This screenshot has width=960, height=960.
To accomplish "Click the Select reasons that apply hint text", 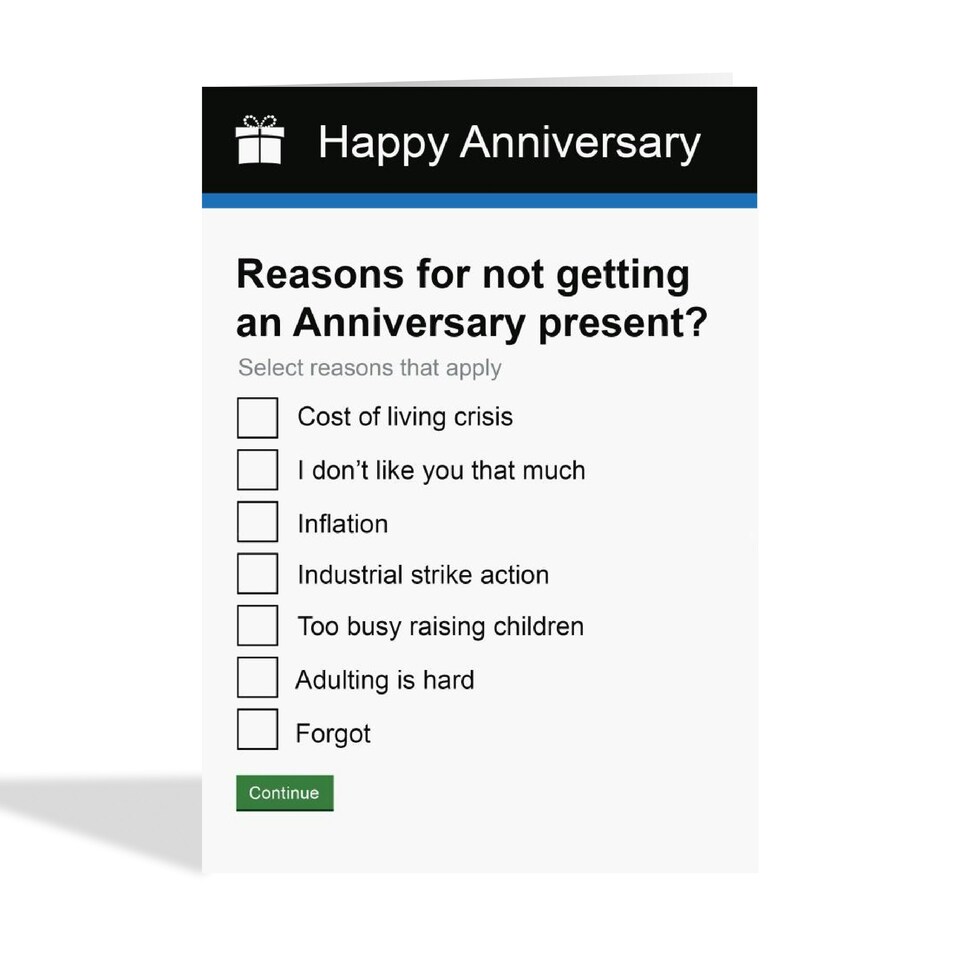I will (x=370, y=368).
